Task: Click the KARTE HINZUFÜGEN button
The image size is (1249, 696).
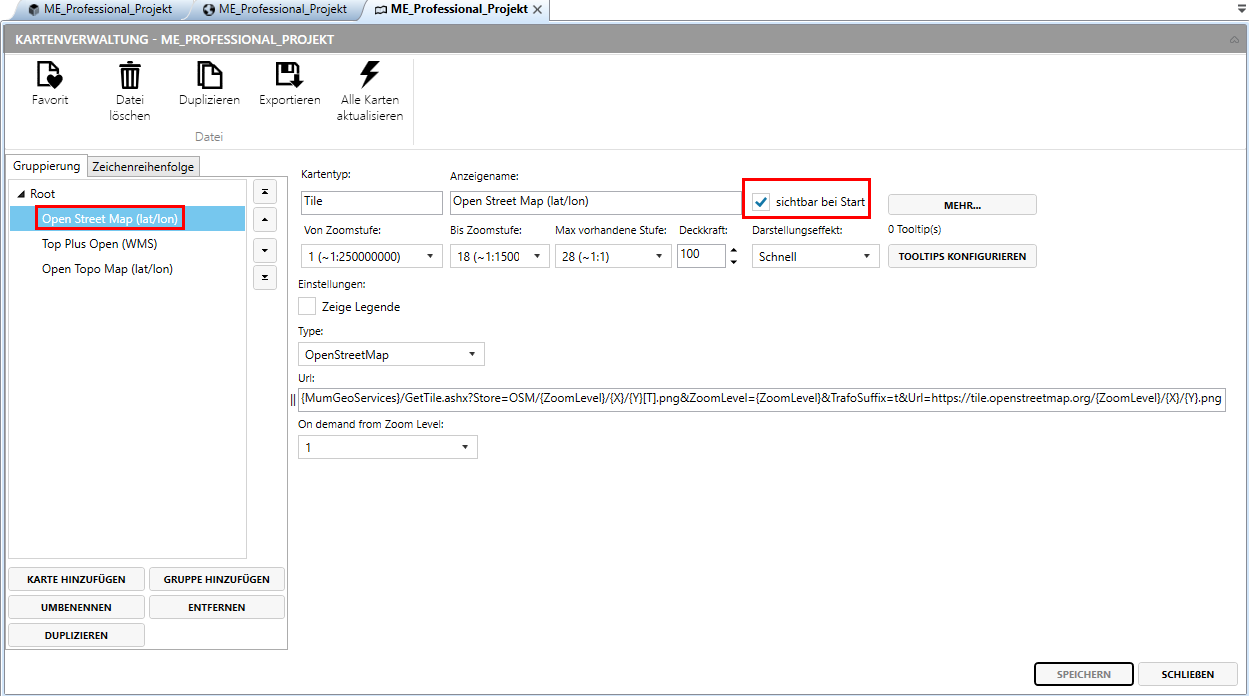Action: pos(76,579)
